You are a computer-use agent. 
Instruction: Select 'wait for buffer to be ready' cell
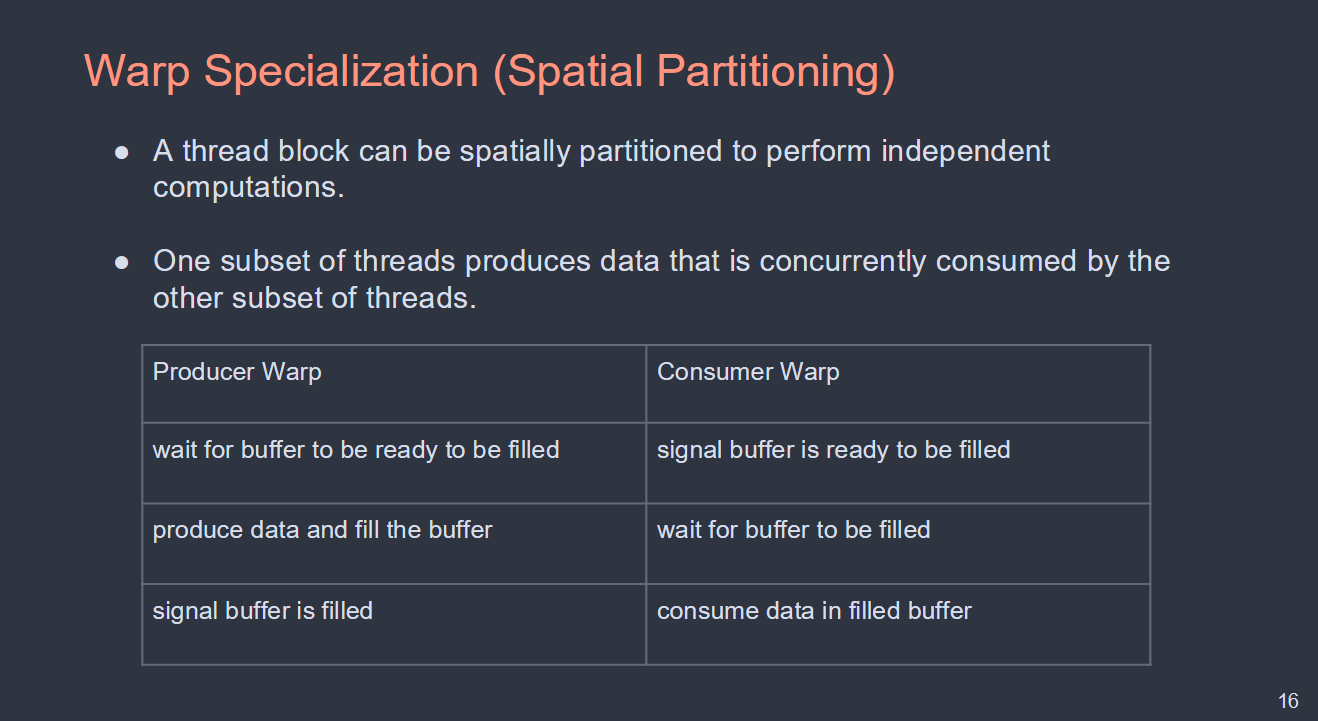[394, 463]
